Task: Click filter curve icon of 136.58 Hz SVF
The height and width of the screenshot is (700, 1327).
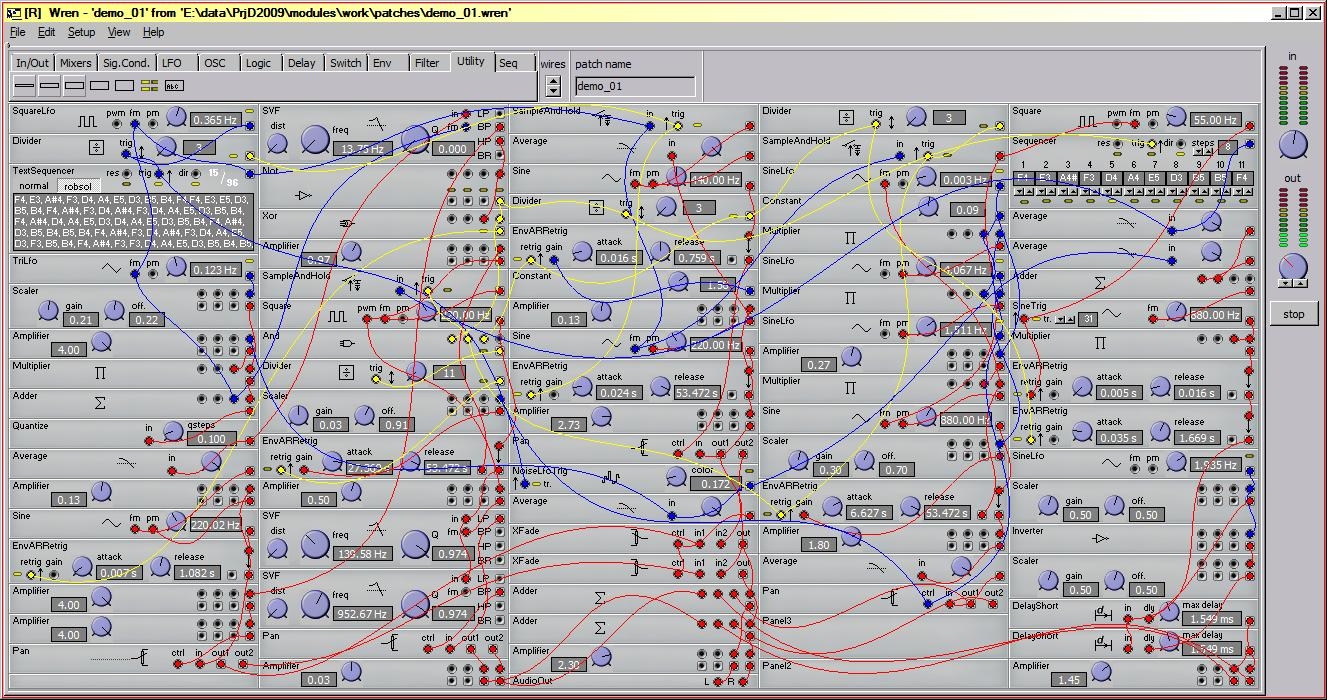Action: coord(376,528)
